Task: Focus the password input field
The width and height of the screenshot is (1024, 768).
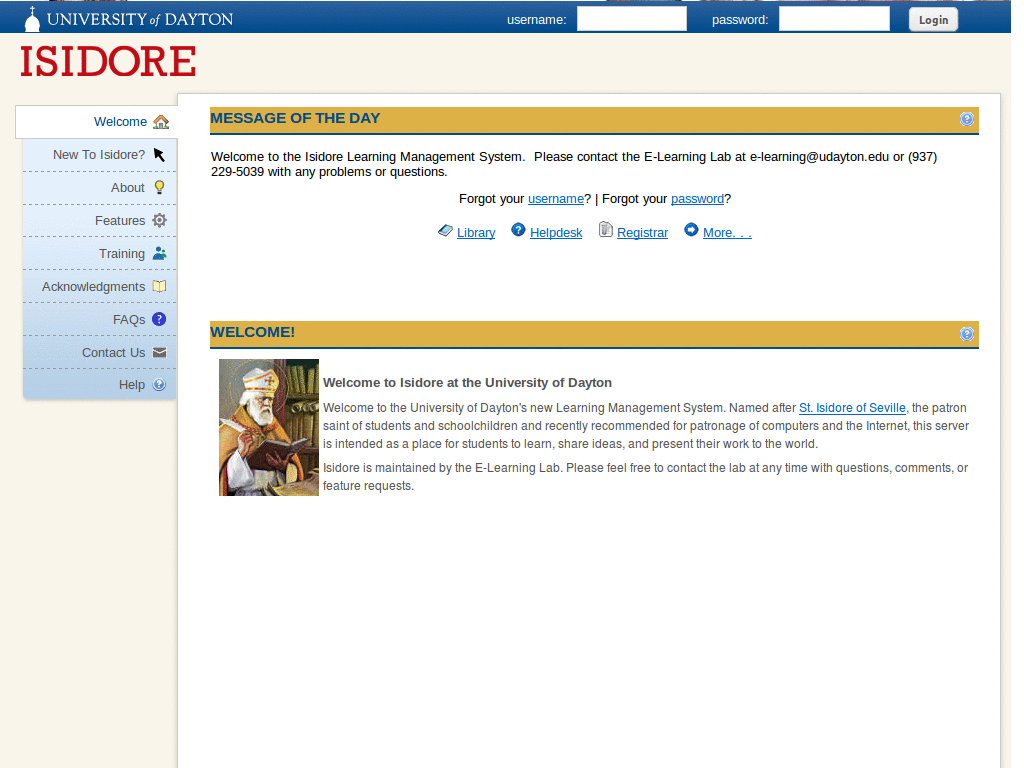Action: point(834,19)
